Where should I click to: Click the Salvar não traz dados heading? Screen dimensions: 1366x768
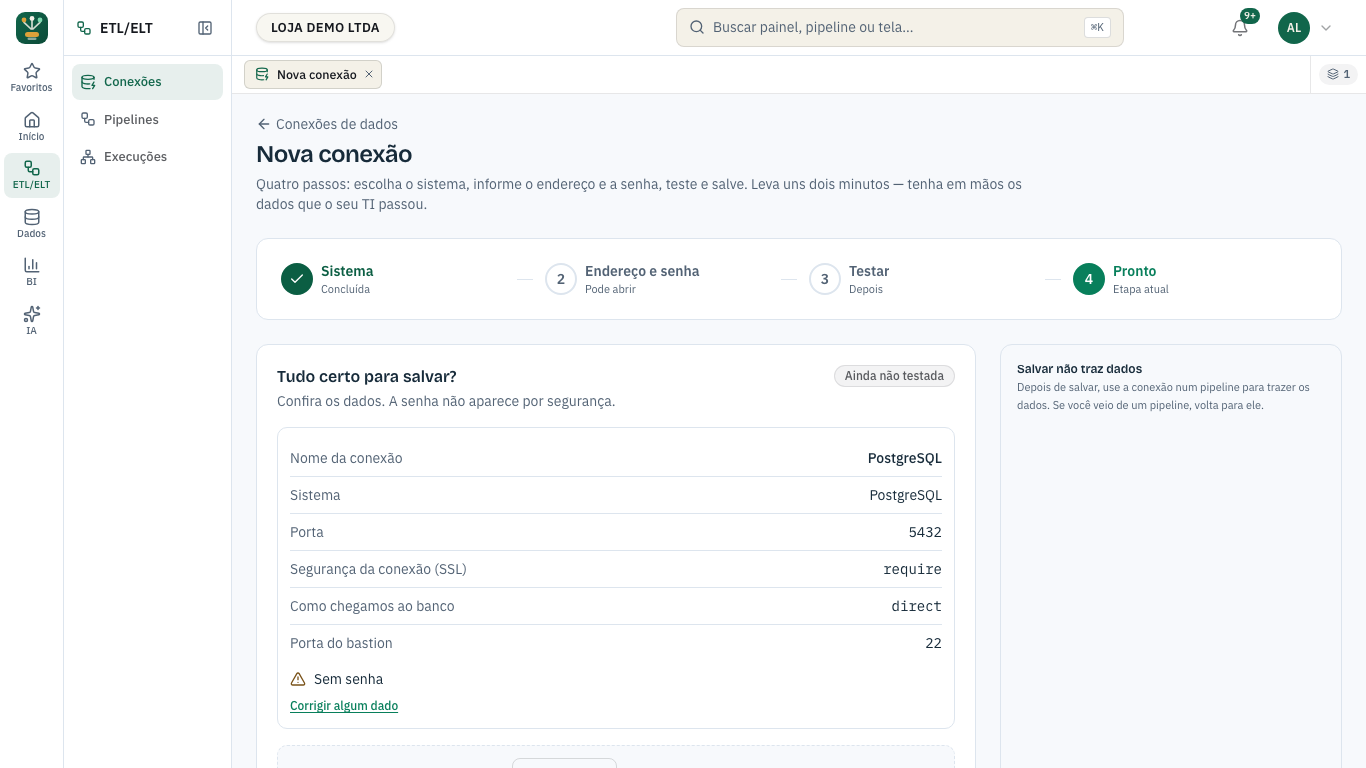(1079, 369)
